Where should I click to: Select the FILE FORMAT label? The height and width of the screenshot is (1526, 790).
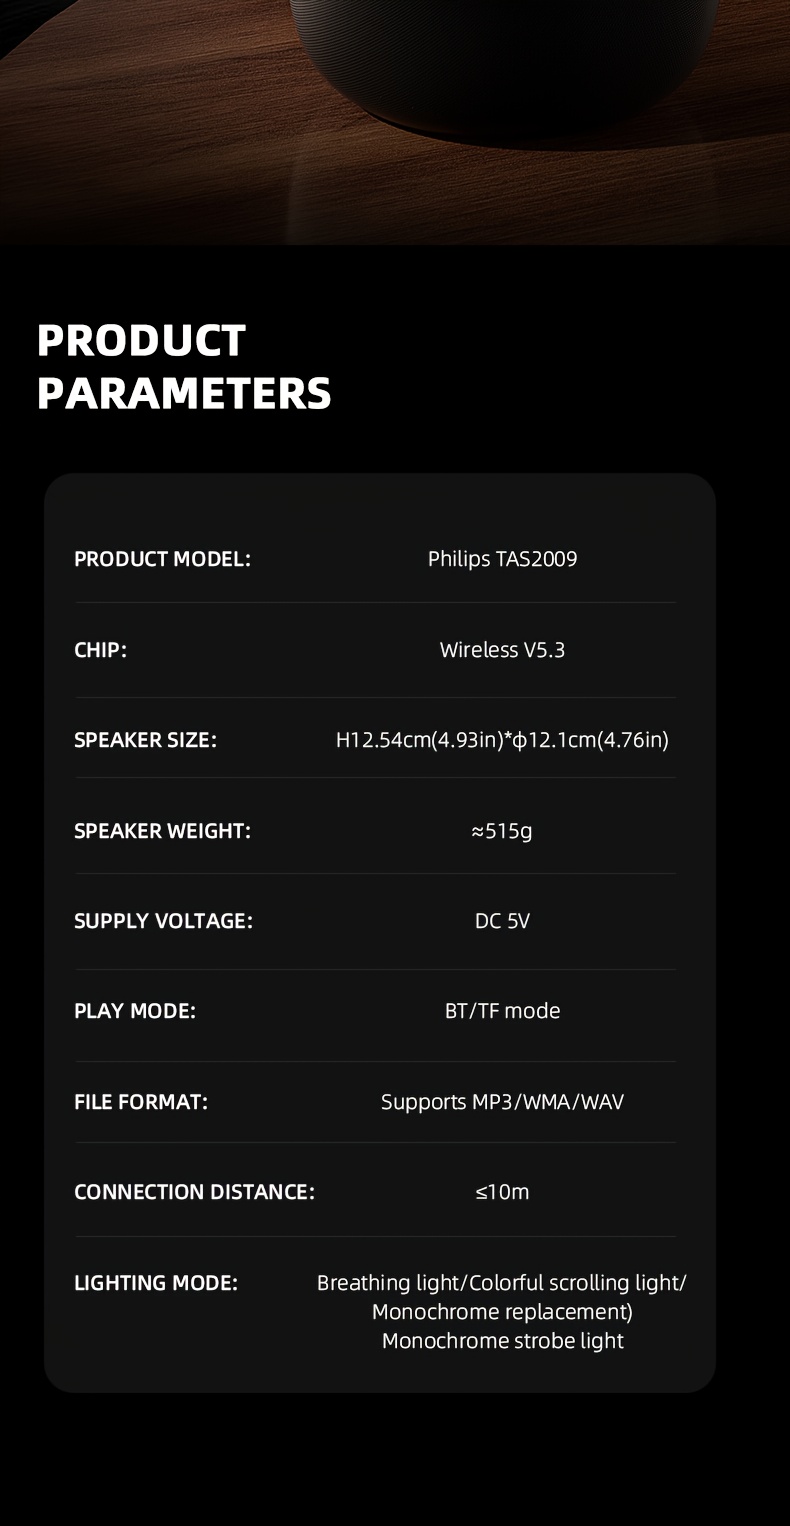pyautogui.click(x=141, y=1102)
